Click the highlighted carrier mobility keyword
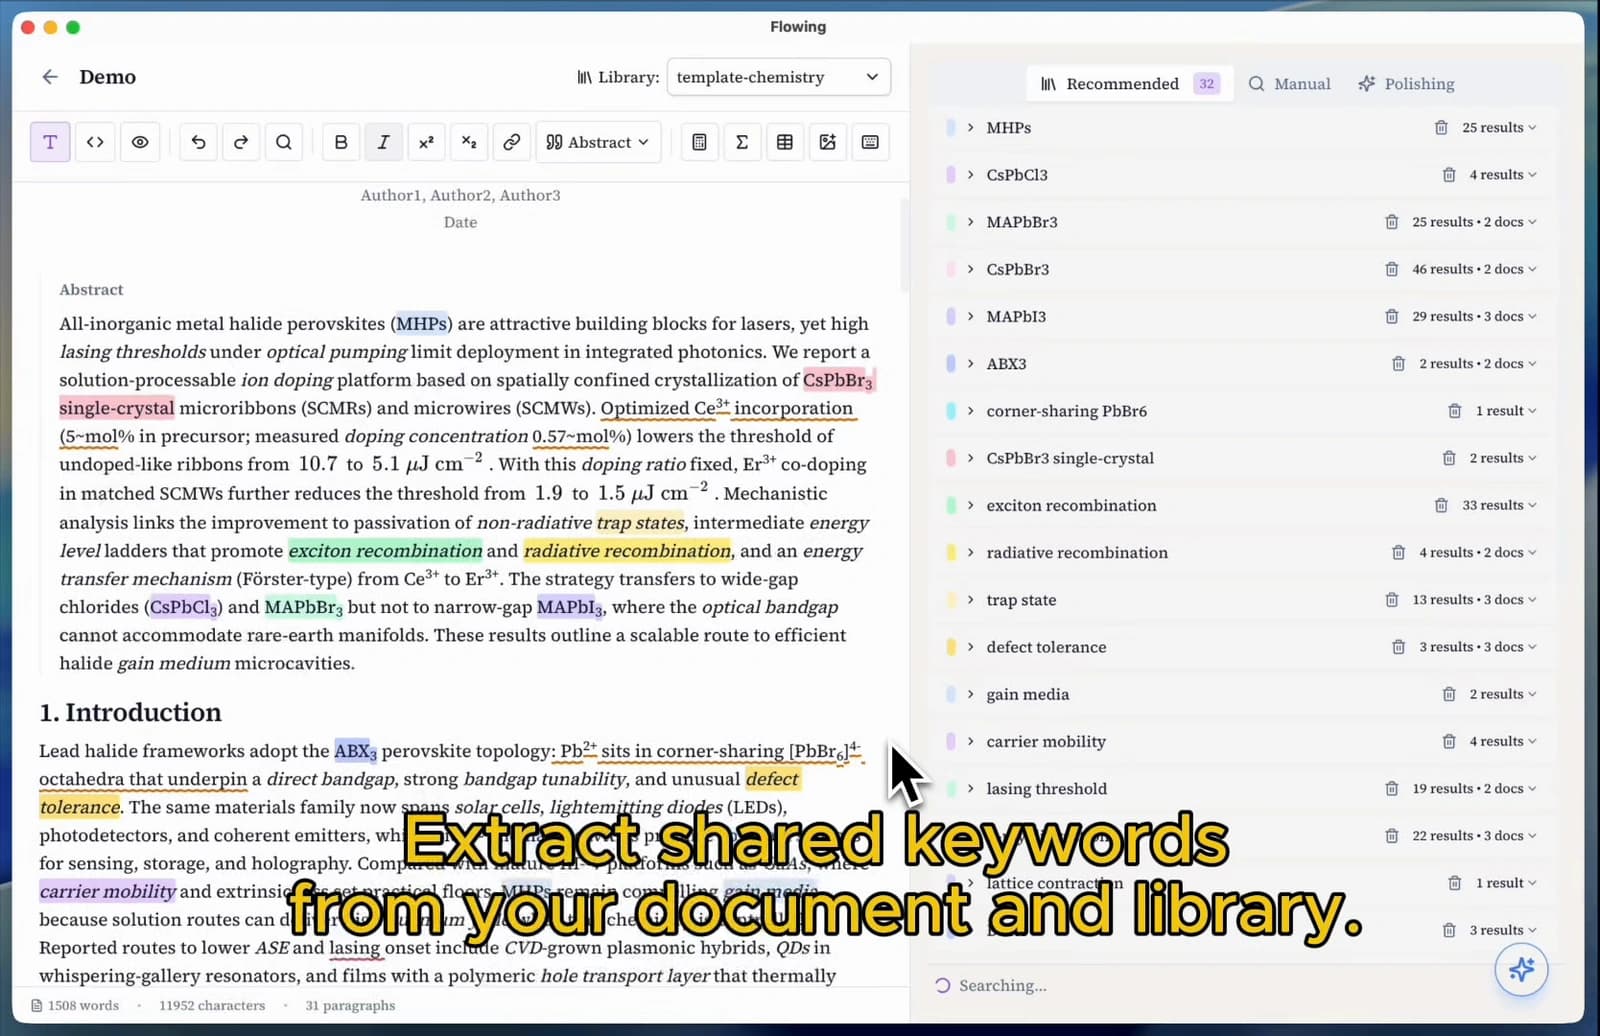Viewport: 1600px width, 1036px height. [x=107, y=891]
